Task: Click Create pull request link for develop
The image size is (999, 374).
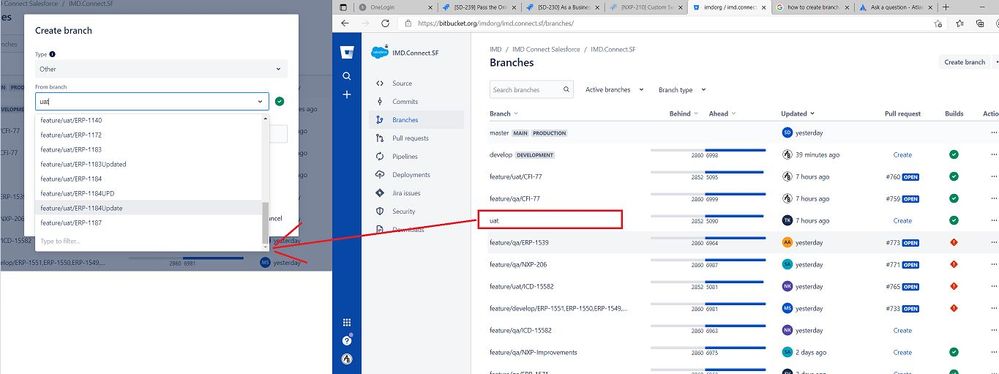Action: [x=902, y=155]
